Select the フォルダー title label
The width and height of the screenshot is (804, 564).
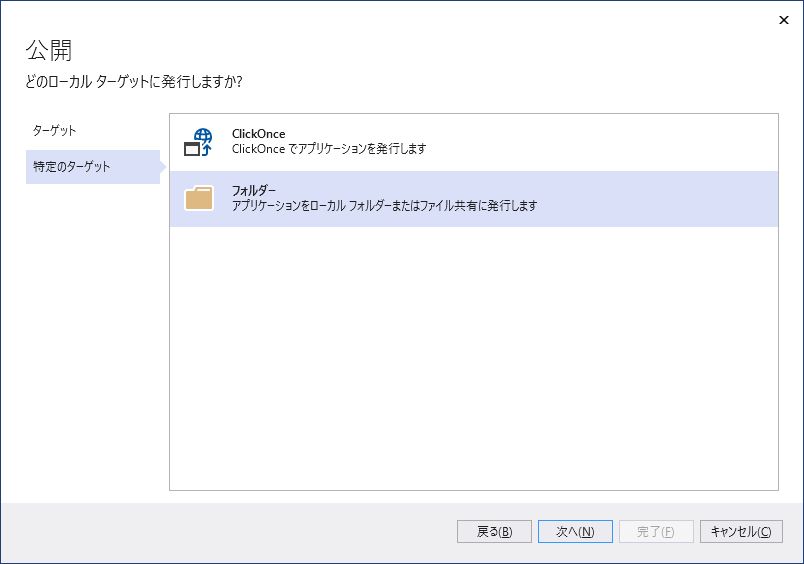click(253, 191)
